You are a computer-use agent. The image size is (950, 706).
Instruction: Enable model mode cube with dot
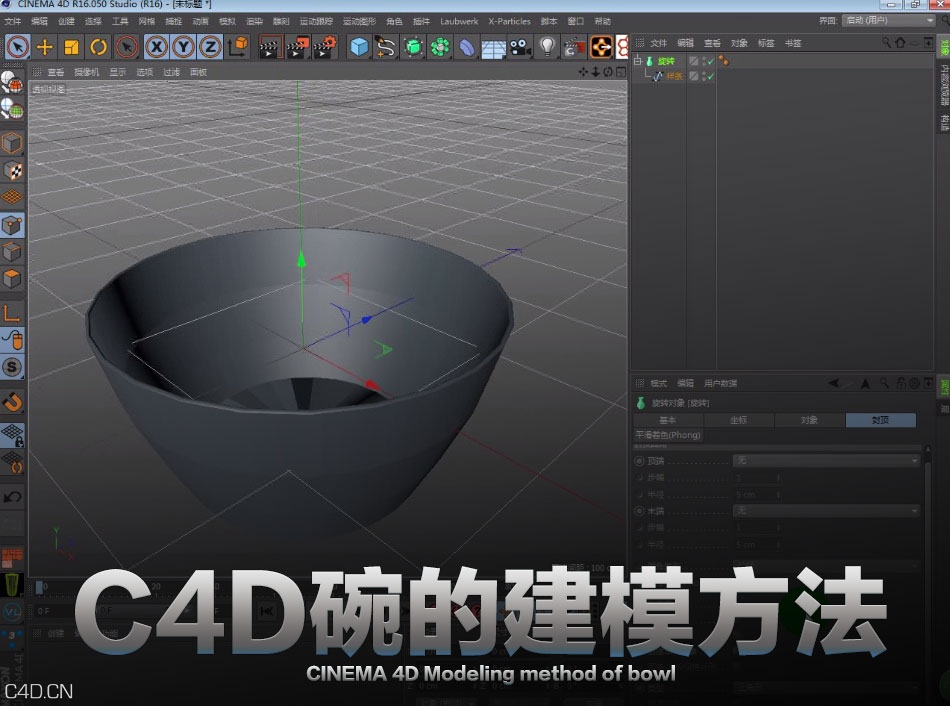12,225
